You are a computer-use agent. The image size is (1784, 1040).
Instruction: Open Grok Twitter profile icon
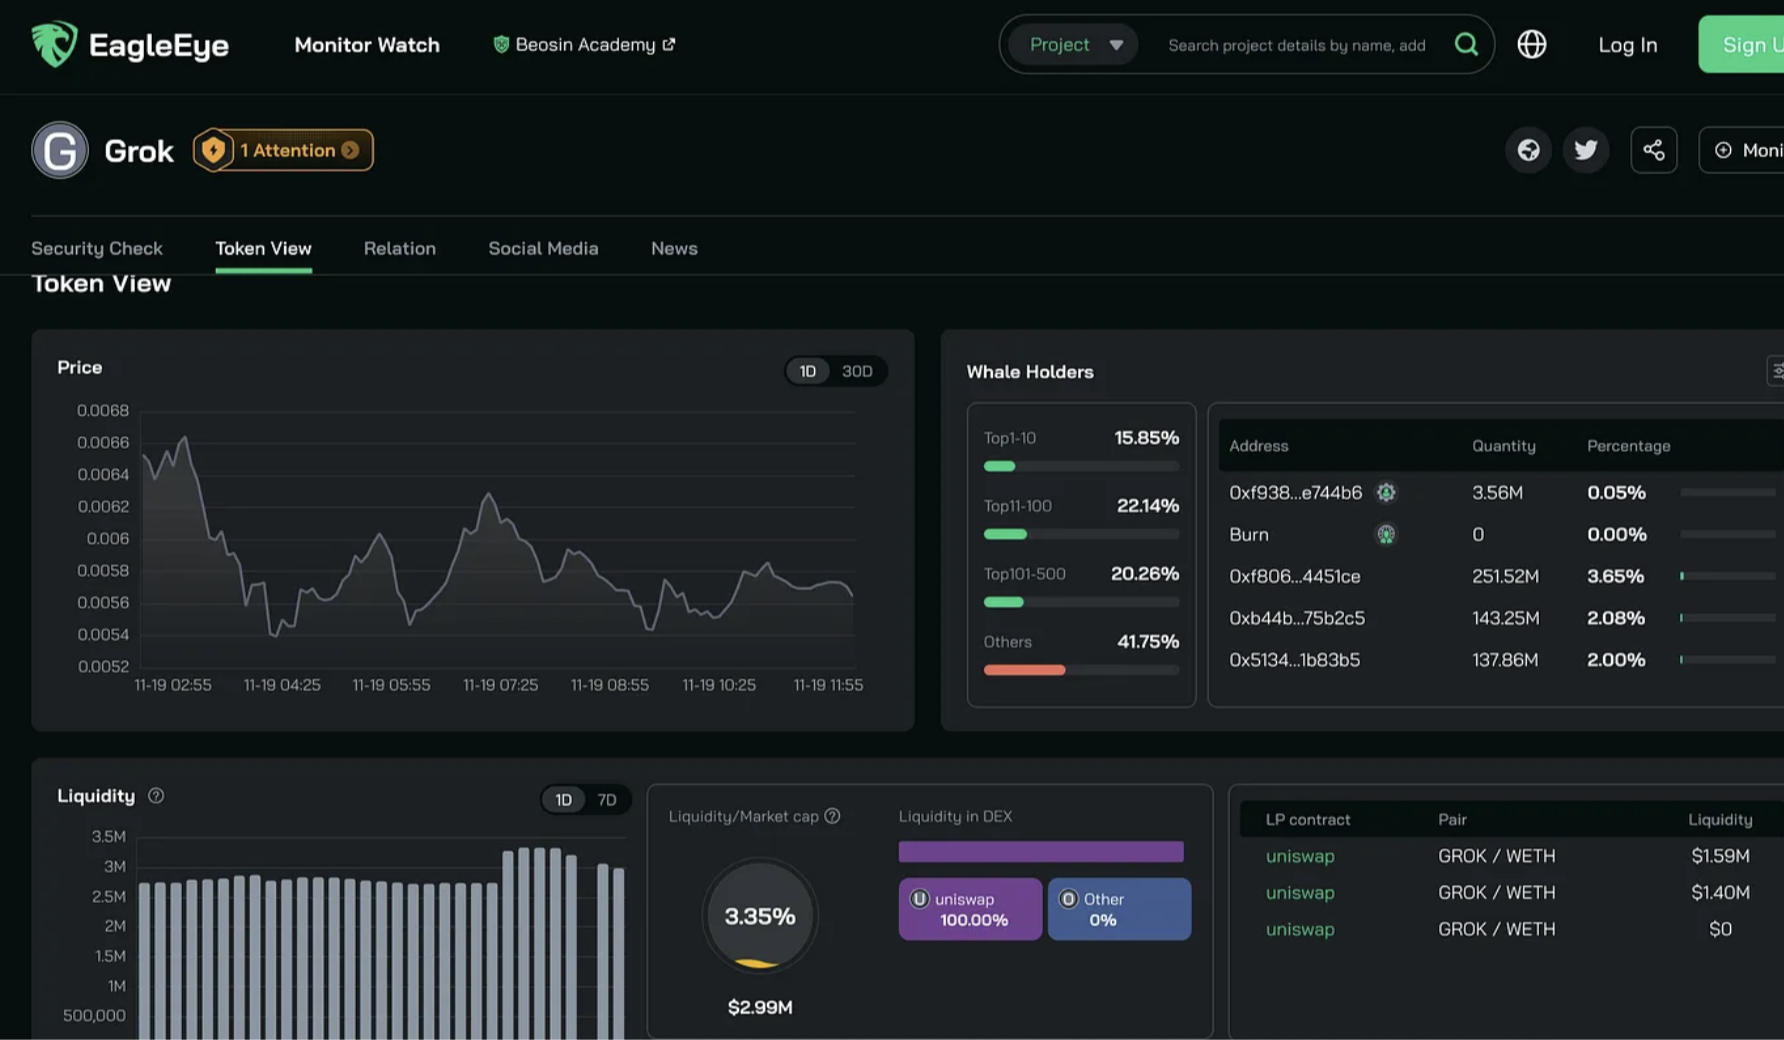click(x=1586, y=150)
